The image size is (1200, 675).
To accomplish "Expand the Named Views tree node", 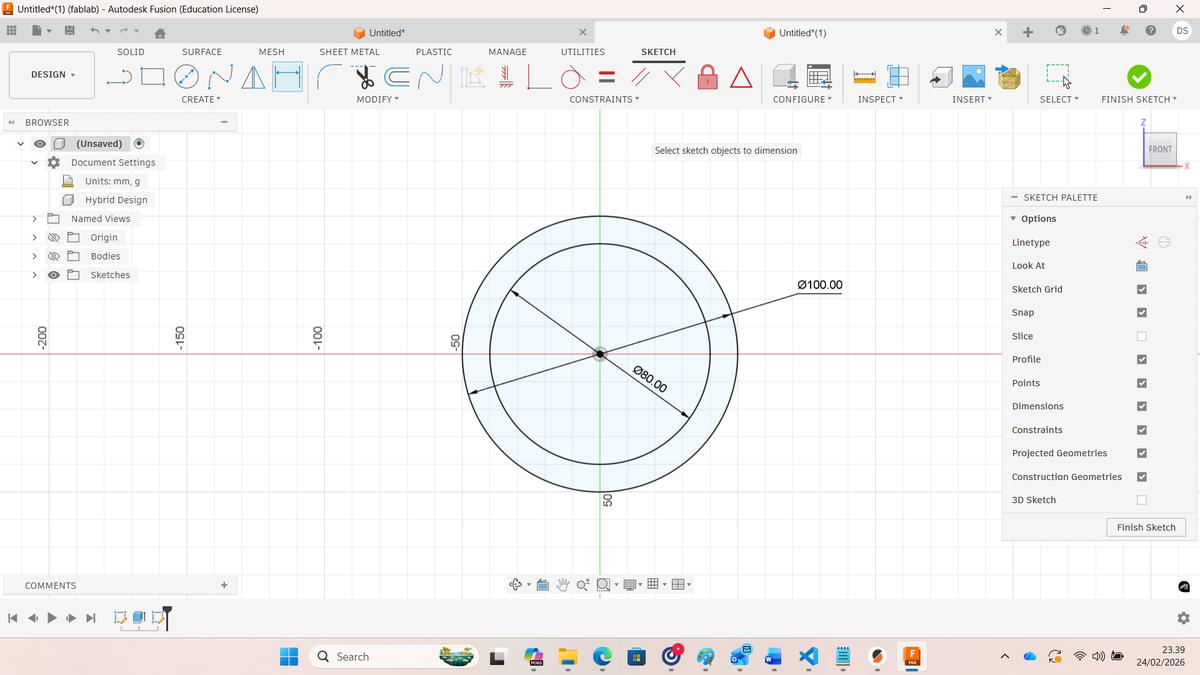I will click(x=34, y=219).
